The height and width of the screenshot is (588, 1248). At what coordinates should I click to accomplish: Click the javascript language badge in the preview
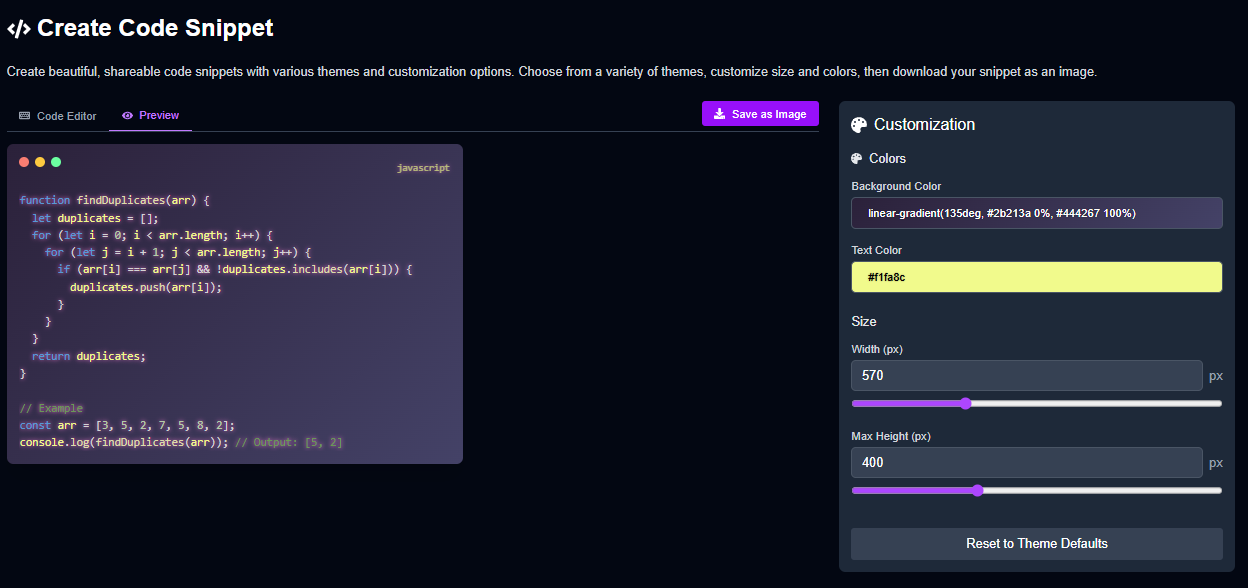tap(423, 167)
